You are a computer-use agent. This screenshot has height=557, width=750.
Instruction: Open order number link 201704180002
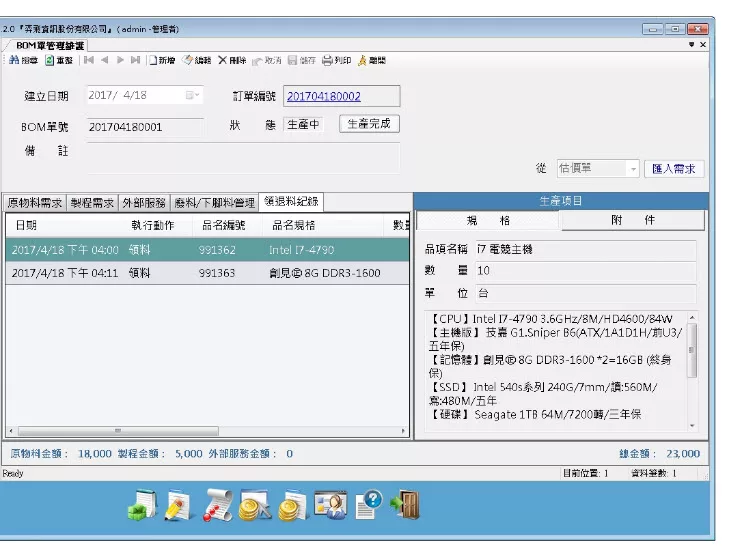coord(324,96)
